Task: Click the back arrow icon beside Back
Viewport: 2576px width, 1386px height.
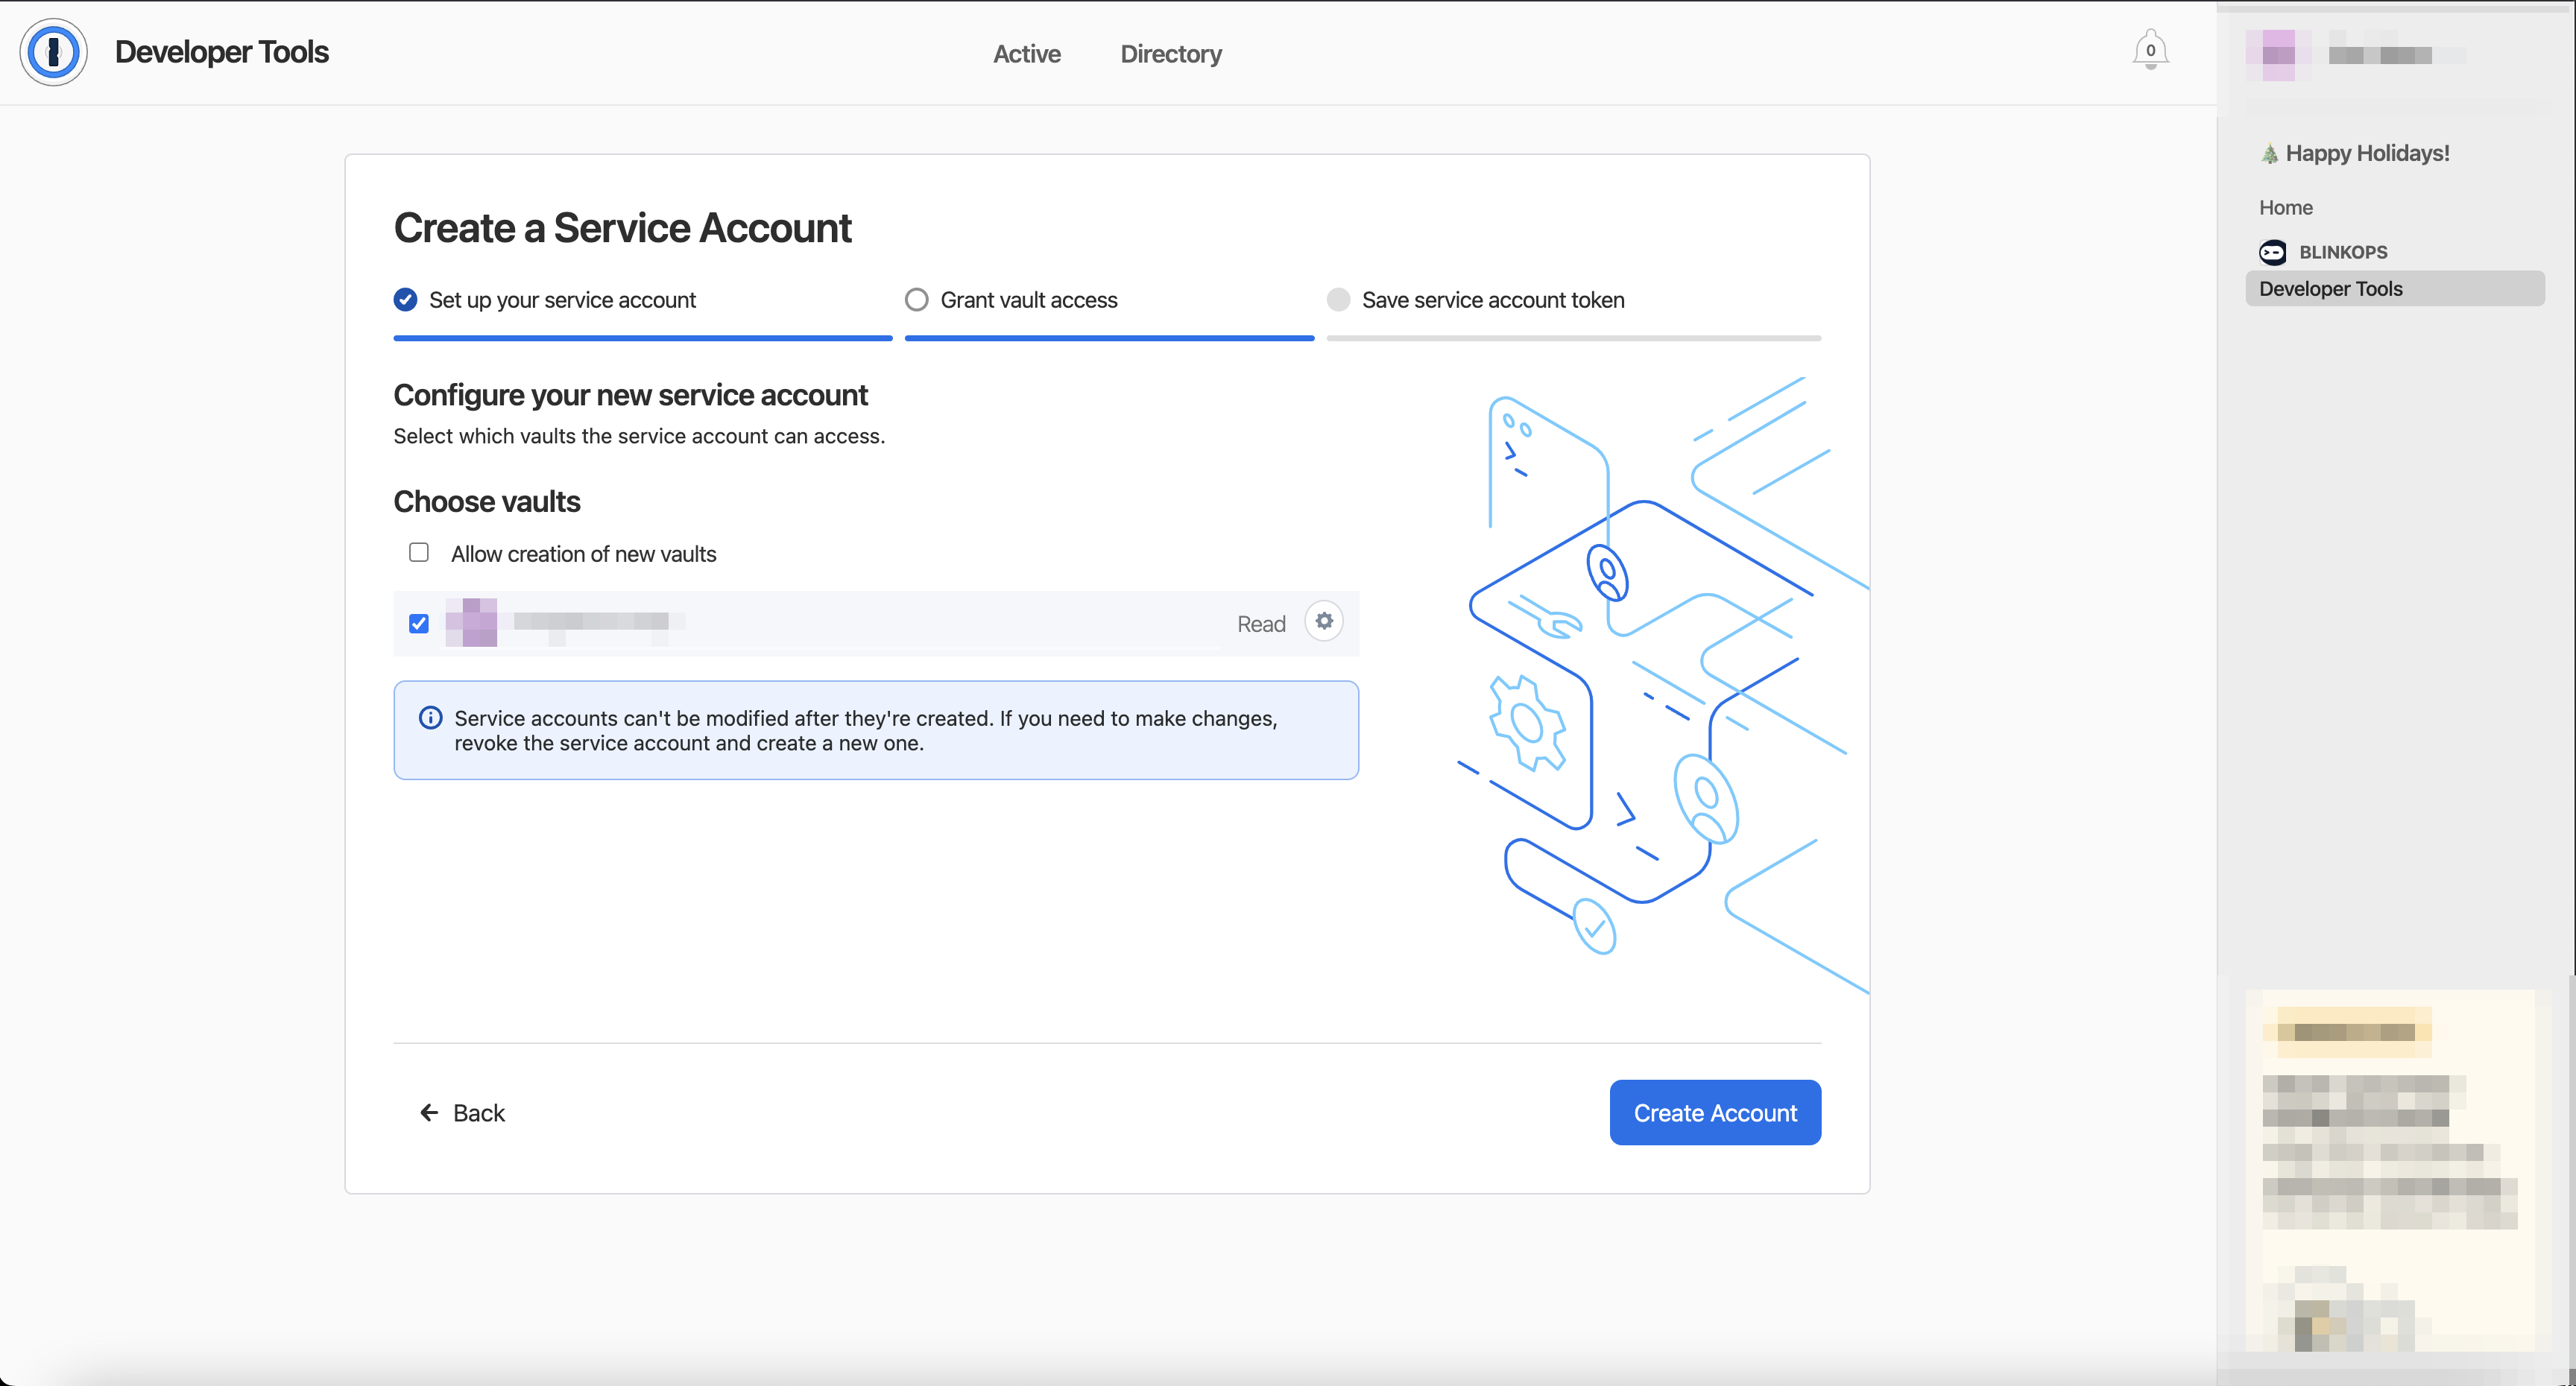Action: (429, 1112)
